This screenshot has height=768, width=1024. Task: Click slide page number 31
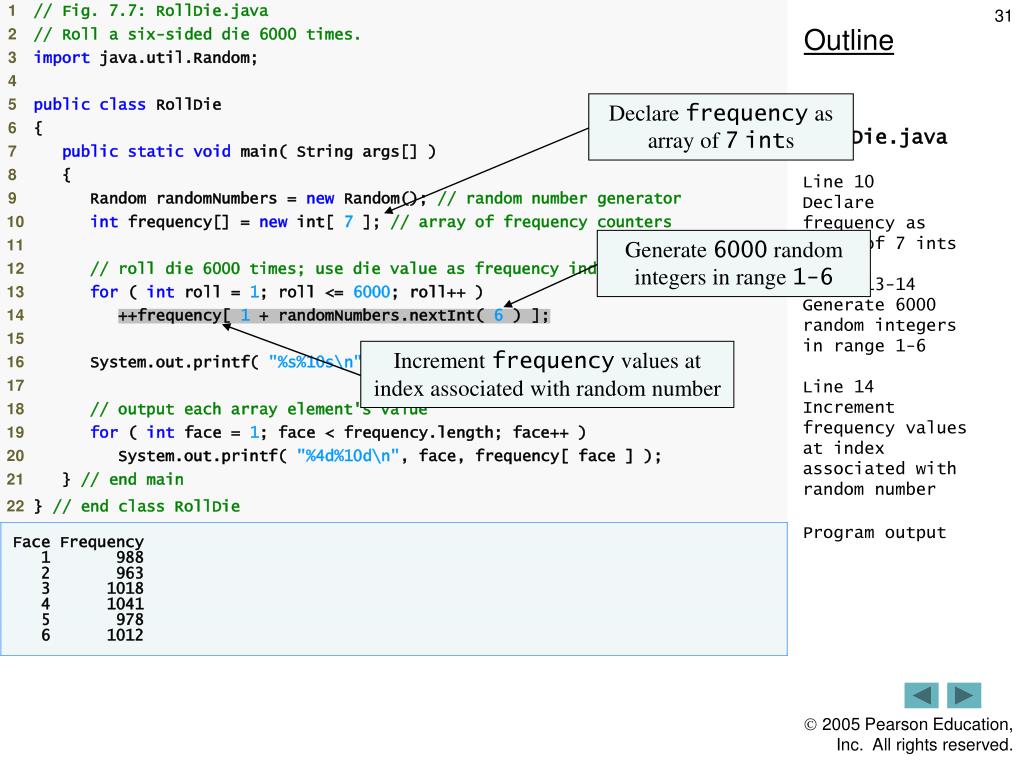click(x=1003, y=16)
